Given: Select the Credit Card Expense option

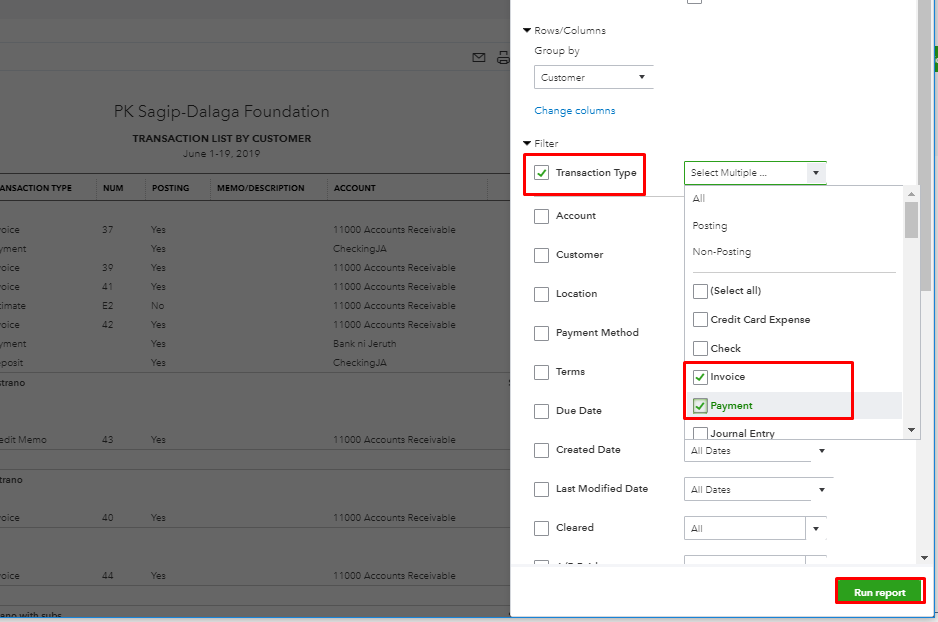Looking at the screenshot, I should point(700,320).
